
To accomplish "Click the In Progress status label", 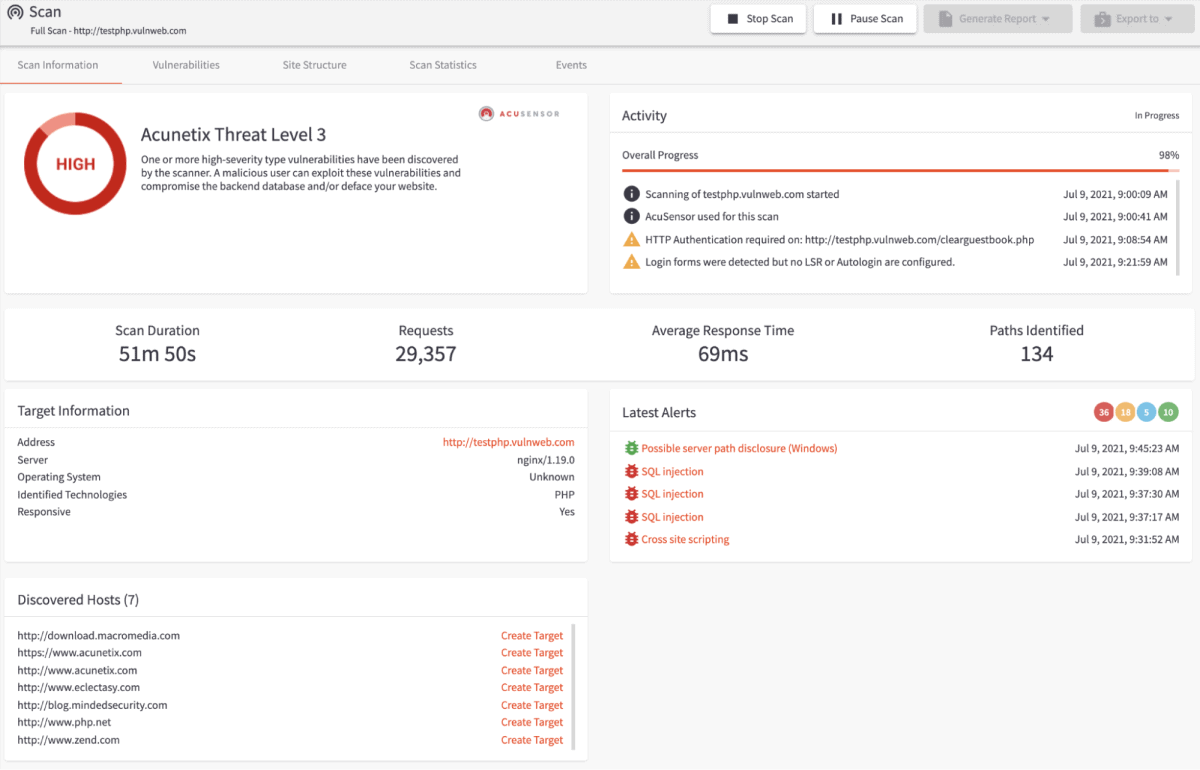I will 1157,116.
